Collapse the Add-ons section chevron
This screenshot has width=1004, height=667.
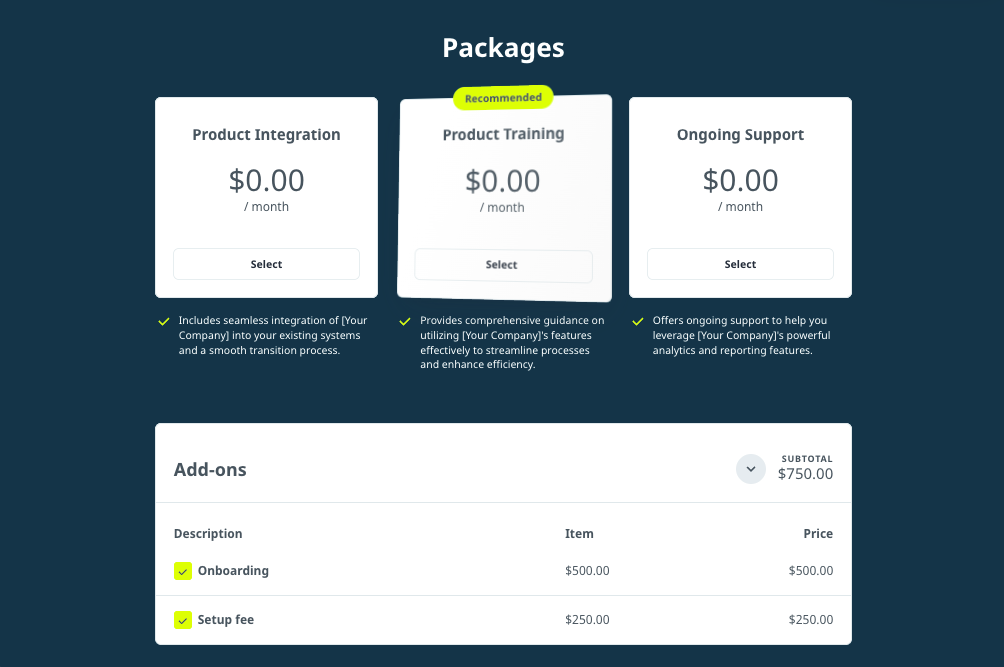tap(750, 469)
